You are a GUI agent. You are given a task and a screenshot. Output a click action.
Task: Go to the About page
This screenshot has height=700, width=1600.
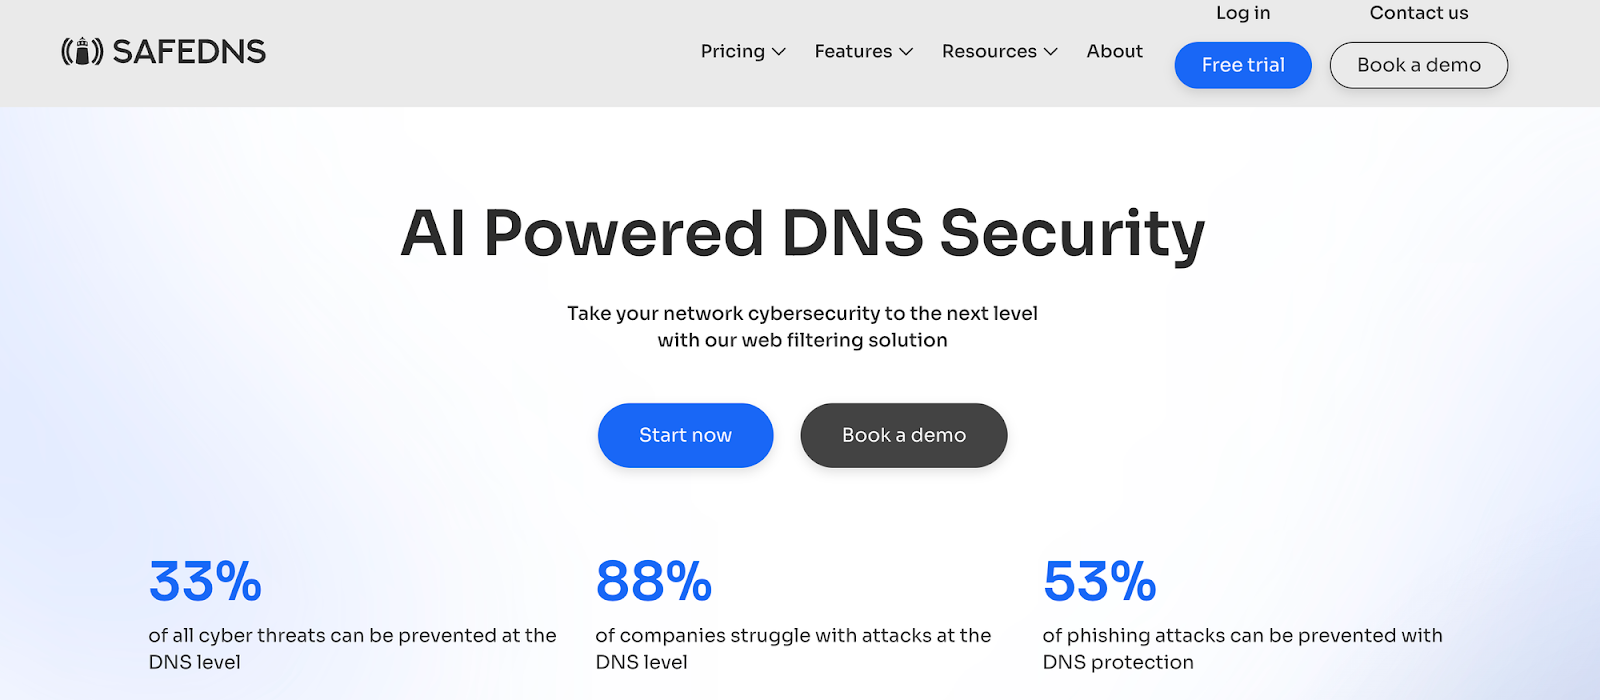click(1115, 51)
